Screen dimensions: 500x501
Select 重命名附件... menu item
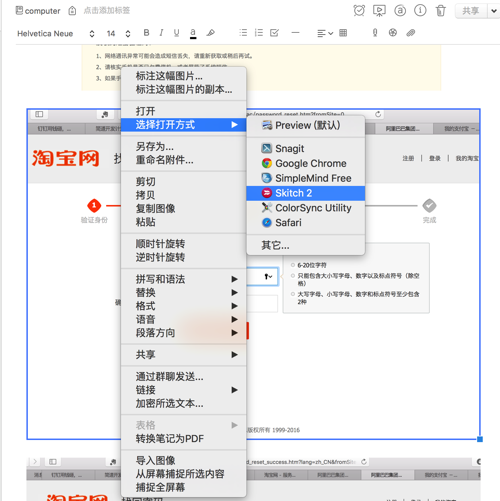tap(184, 160)
